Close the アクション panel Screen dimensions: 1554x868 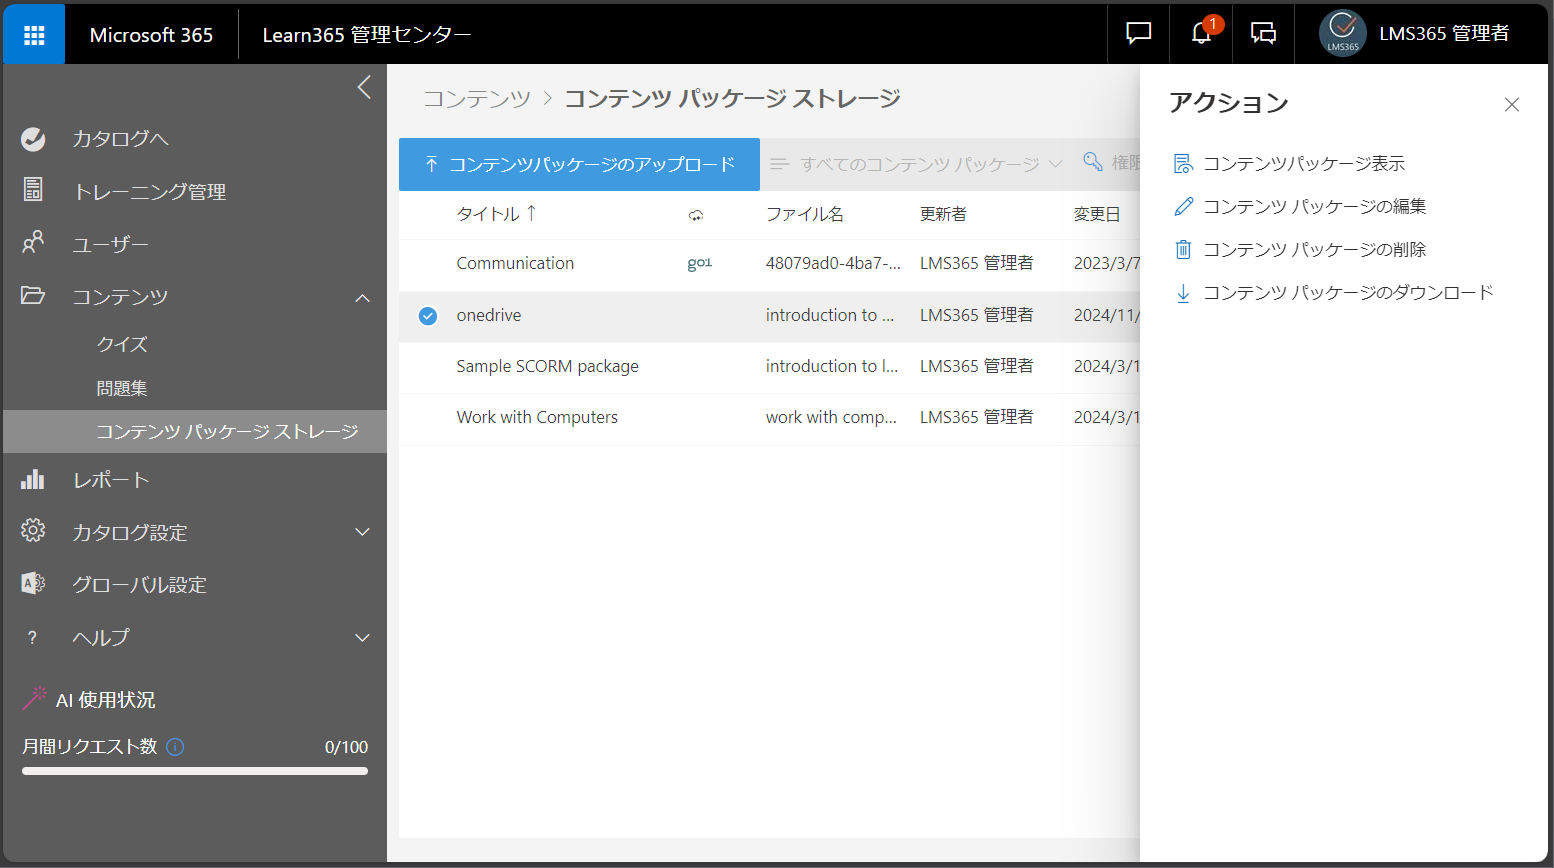1512,105
